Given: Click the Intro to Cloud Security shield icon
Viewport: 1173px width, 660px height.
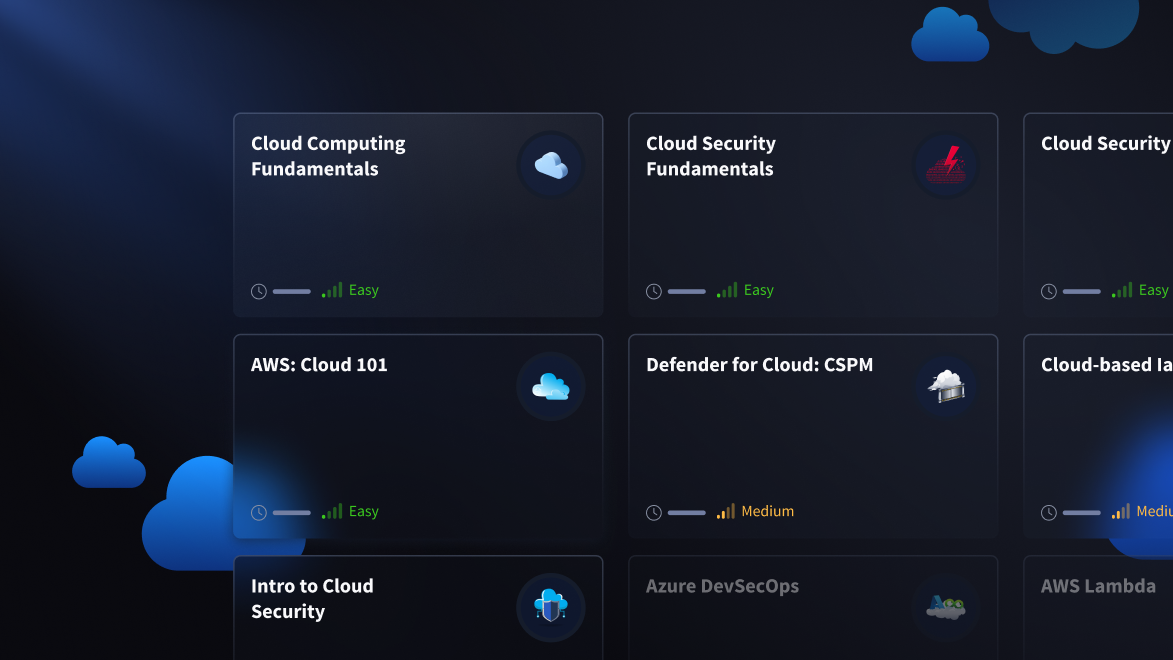Looking at the screenshot, I should point(551,607).
